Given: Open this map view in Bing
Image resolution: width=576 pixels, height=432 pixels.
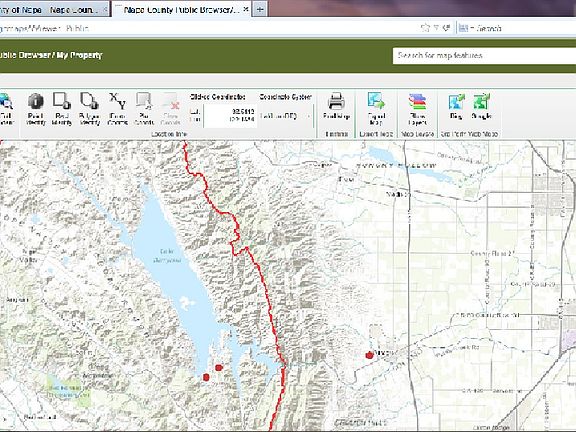Looking at the screenshot, I should click(456, 106).
